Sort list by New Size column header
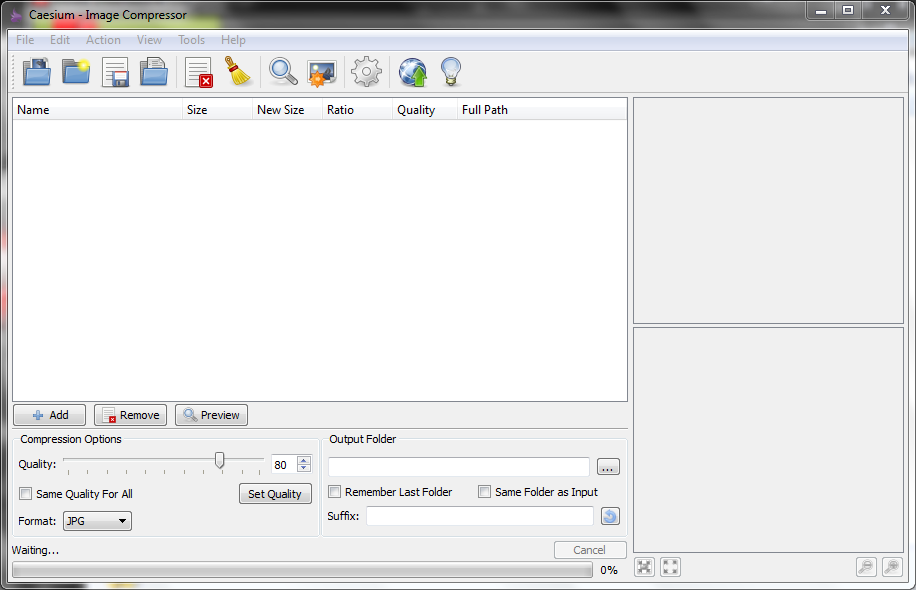This screenshot has height=590, width=916. pos(287,110)
